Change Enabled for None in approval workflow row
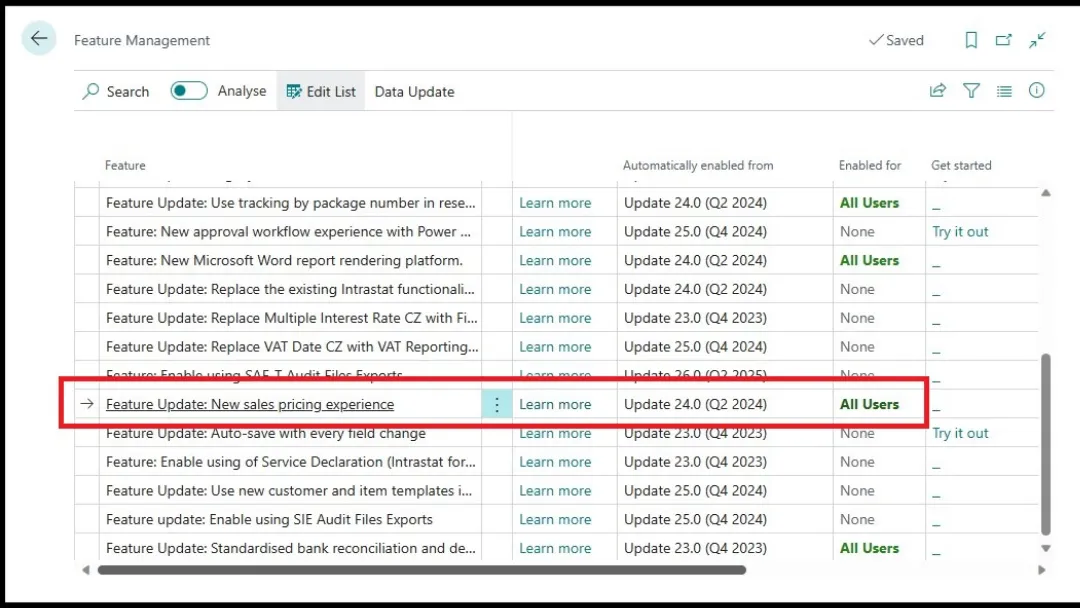1080x608 pixels. point(858,232)
